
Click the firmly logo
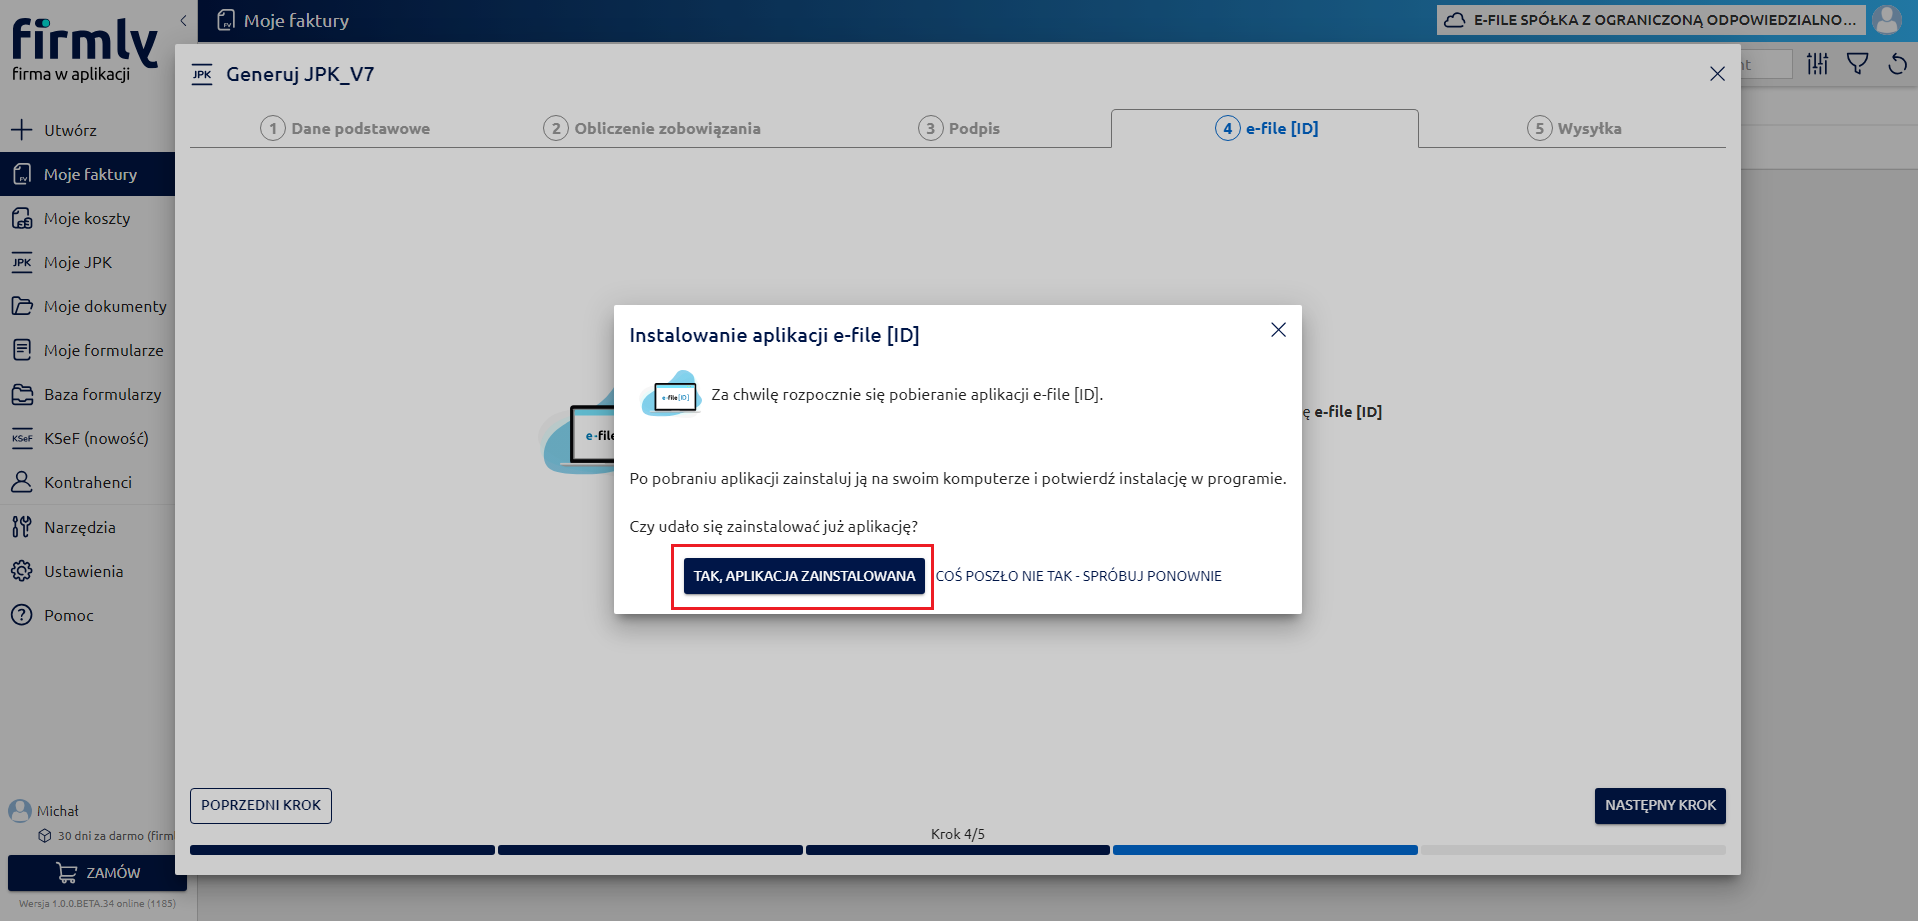point(85,50)
